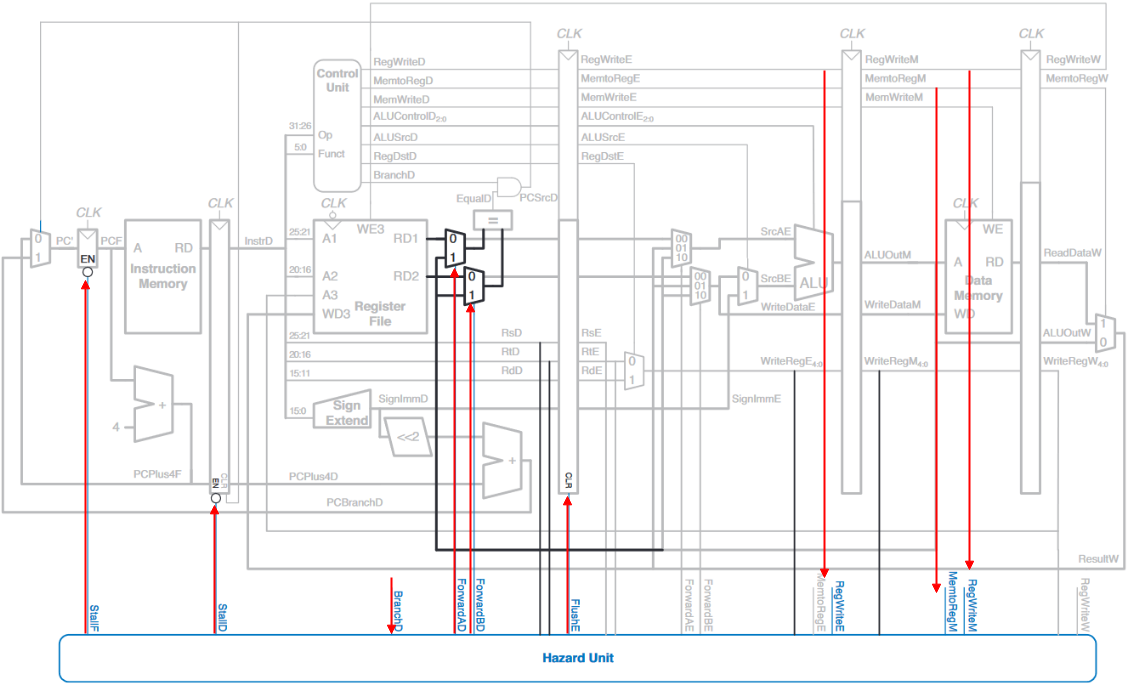Click the ResultW output multiplexer
1138x686 pixels.
pyautogui.click(x=1103, y=330)
